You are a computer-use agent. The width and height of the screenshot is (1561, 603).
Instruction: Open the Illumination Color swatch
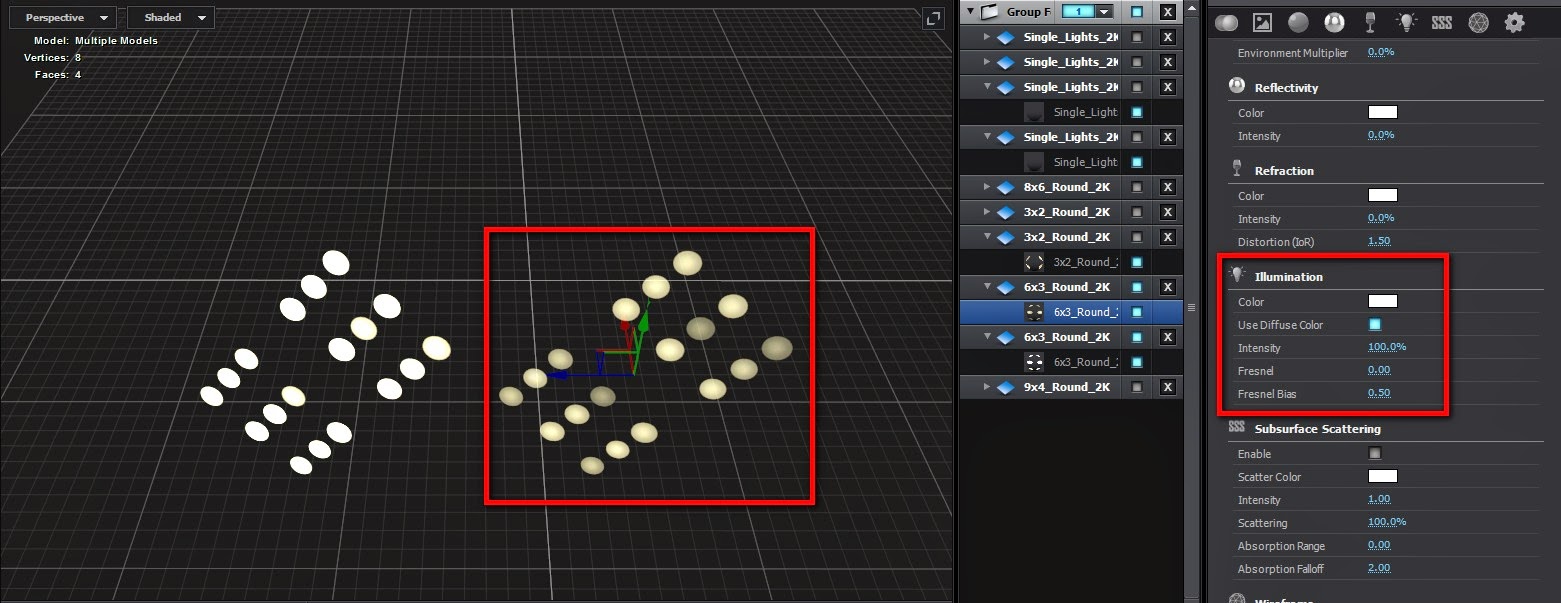tap(1383, 301)
